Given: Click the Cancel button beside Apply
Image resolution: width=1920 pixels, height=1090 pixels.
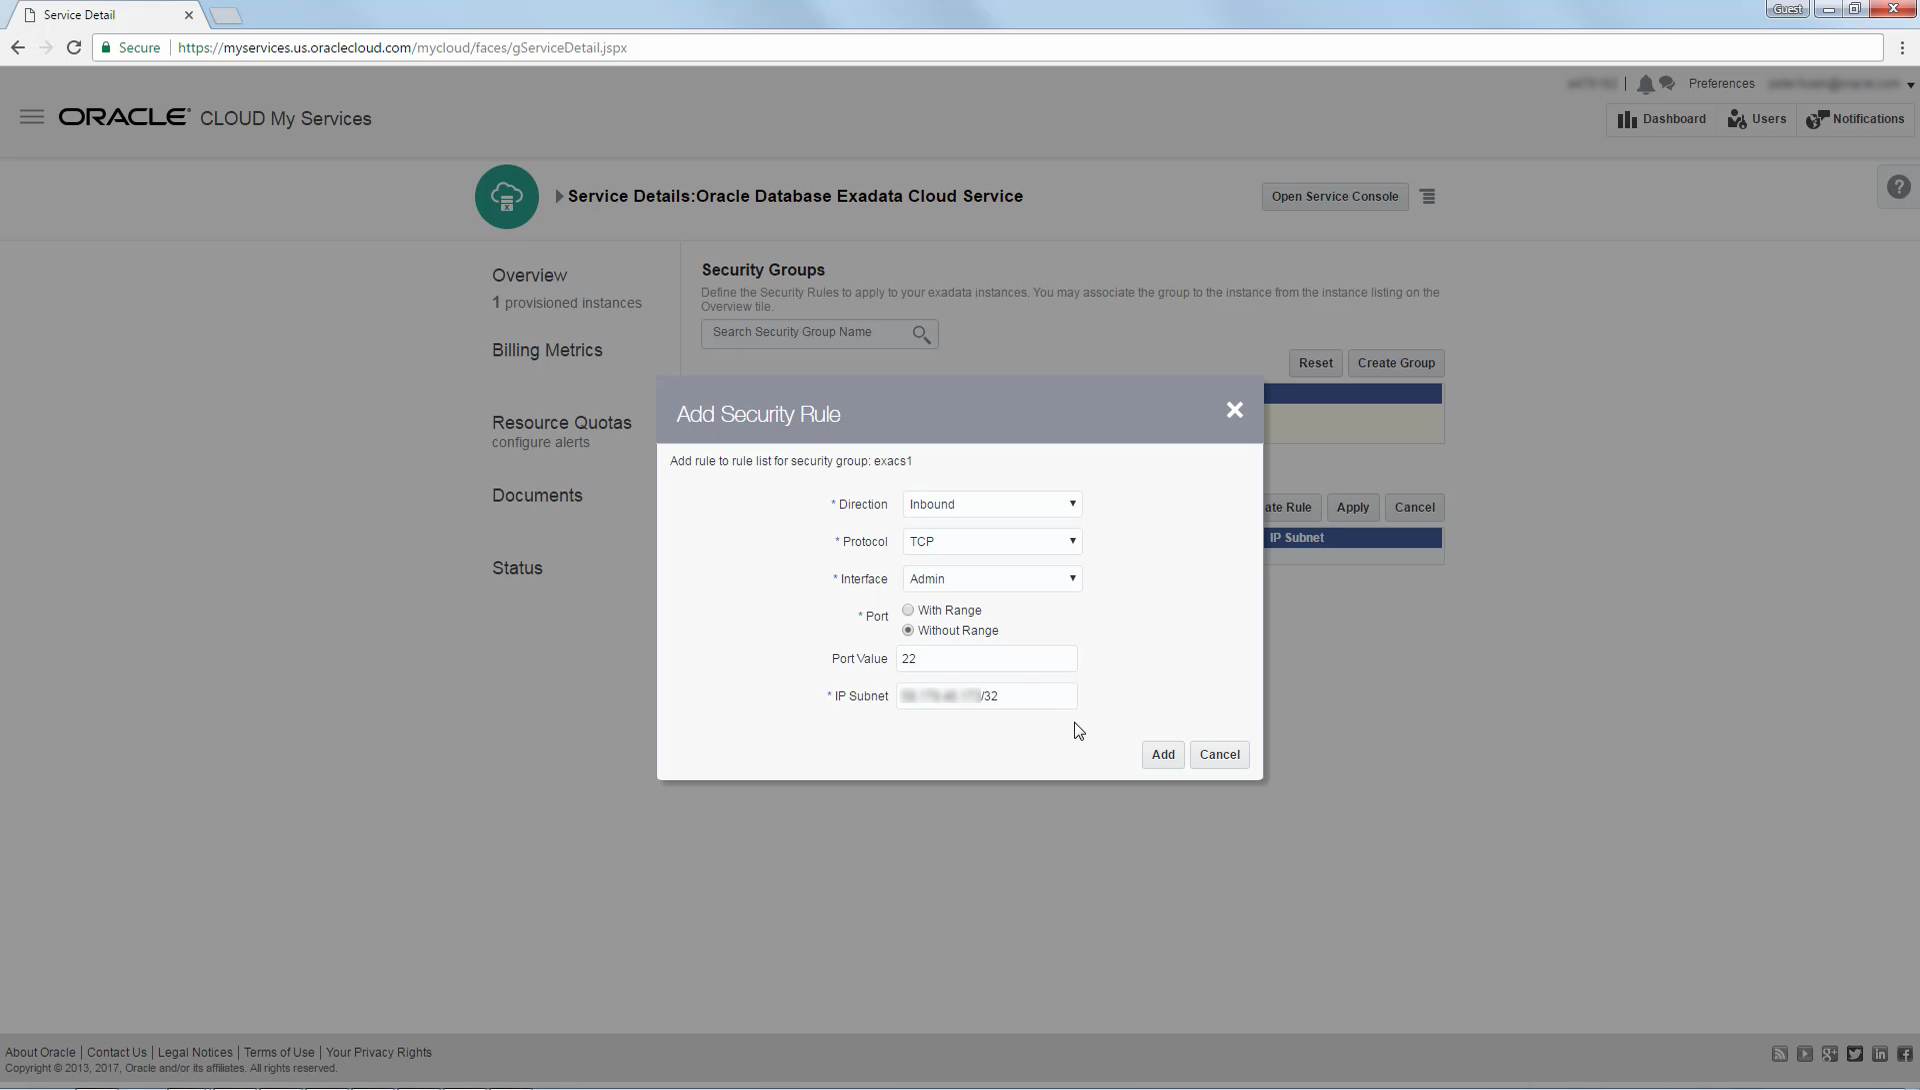Looking at the screenshot, I should click(x=1414, y=507).
